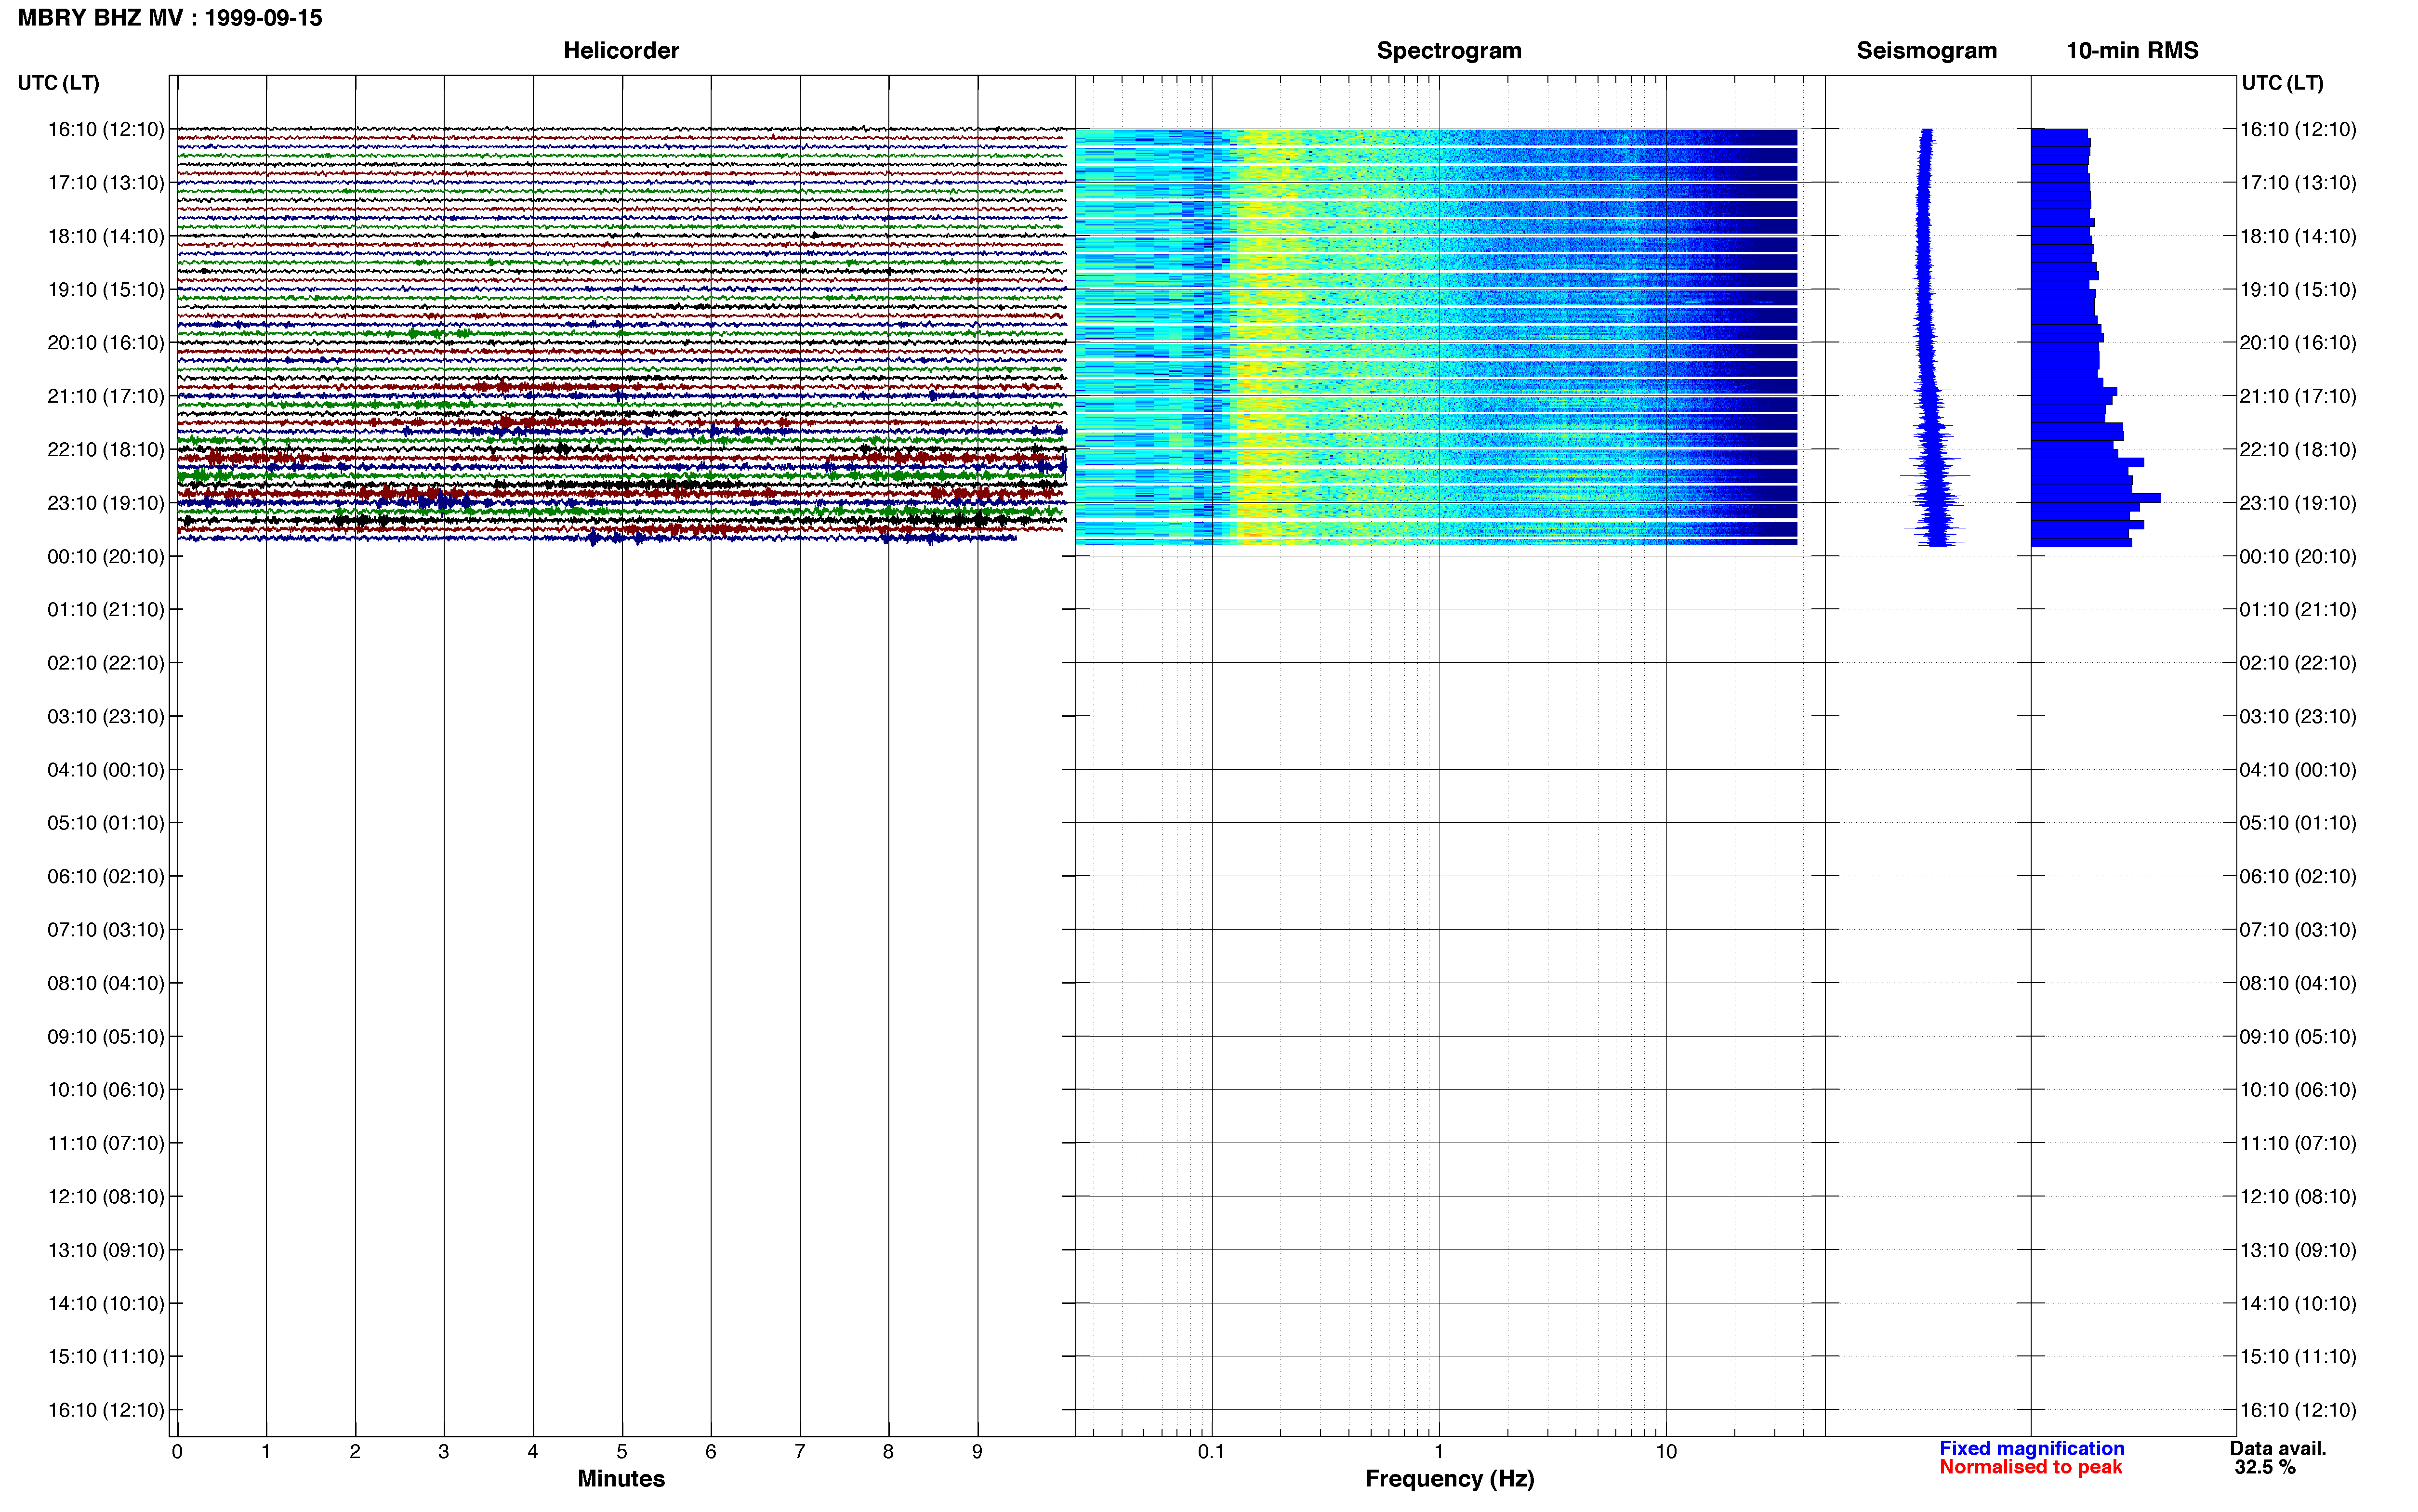This screenshot has height=1512, width=2418.
Task: Click the RMS axis label 02:10 (22:10)
Action: [x=2298, y=663]
